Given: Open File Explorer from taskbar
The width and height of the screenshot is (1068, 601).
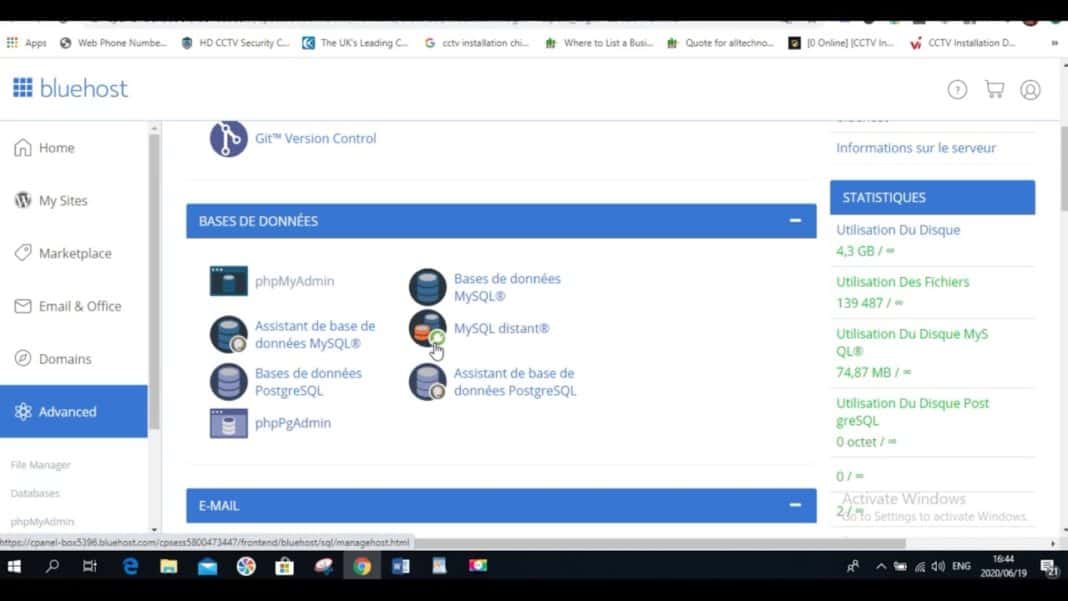Looking at the screenshot, I should click(x=168, y=566).
